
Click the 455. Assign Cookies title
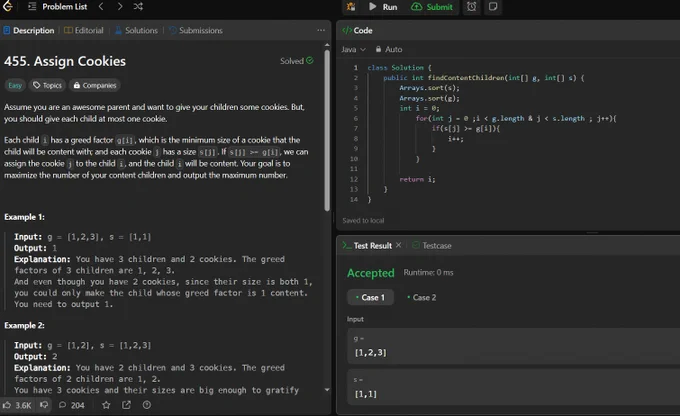click(65, 61)
